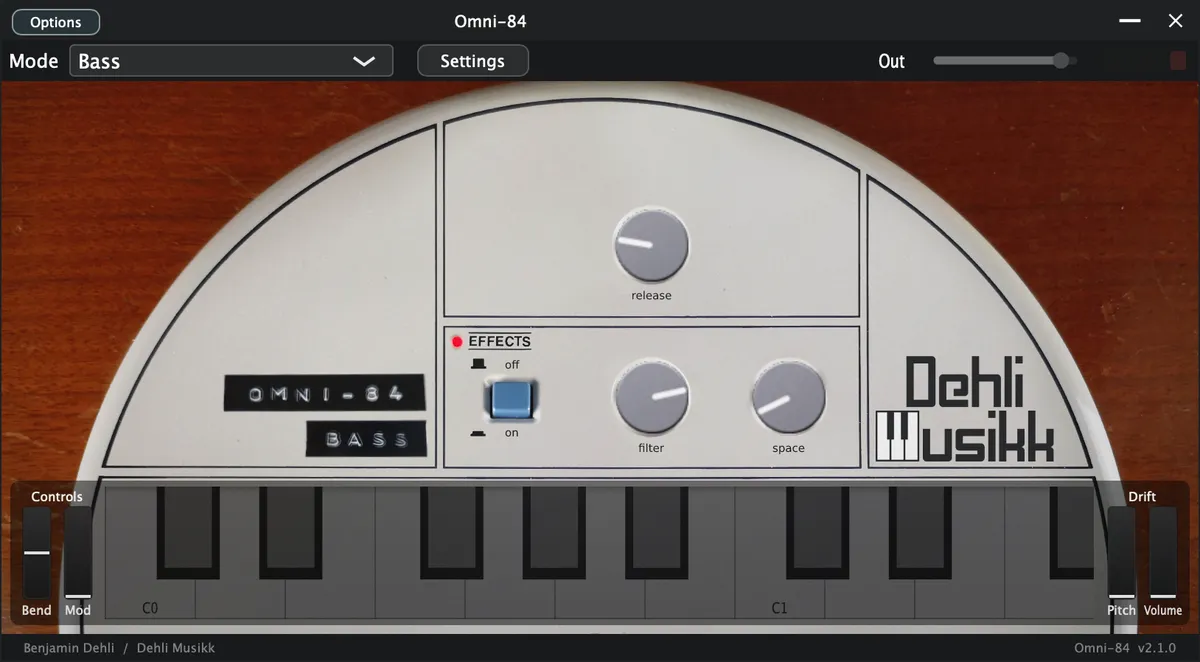This screenshot has width=1200, height=662.
Task: Play the D#0 black key
Action: (x=290, y=532)
